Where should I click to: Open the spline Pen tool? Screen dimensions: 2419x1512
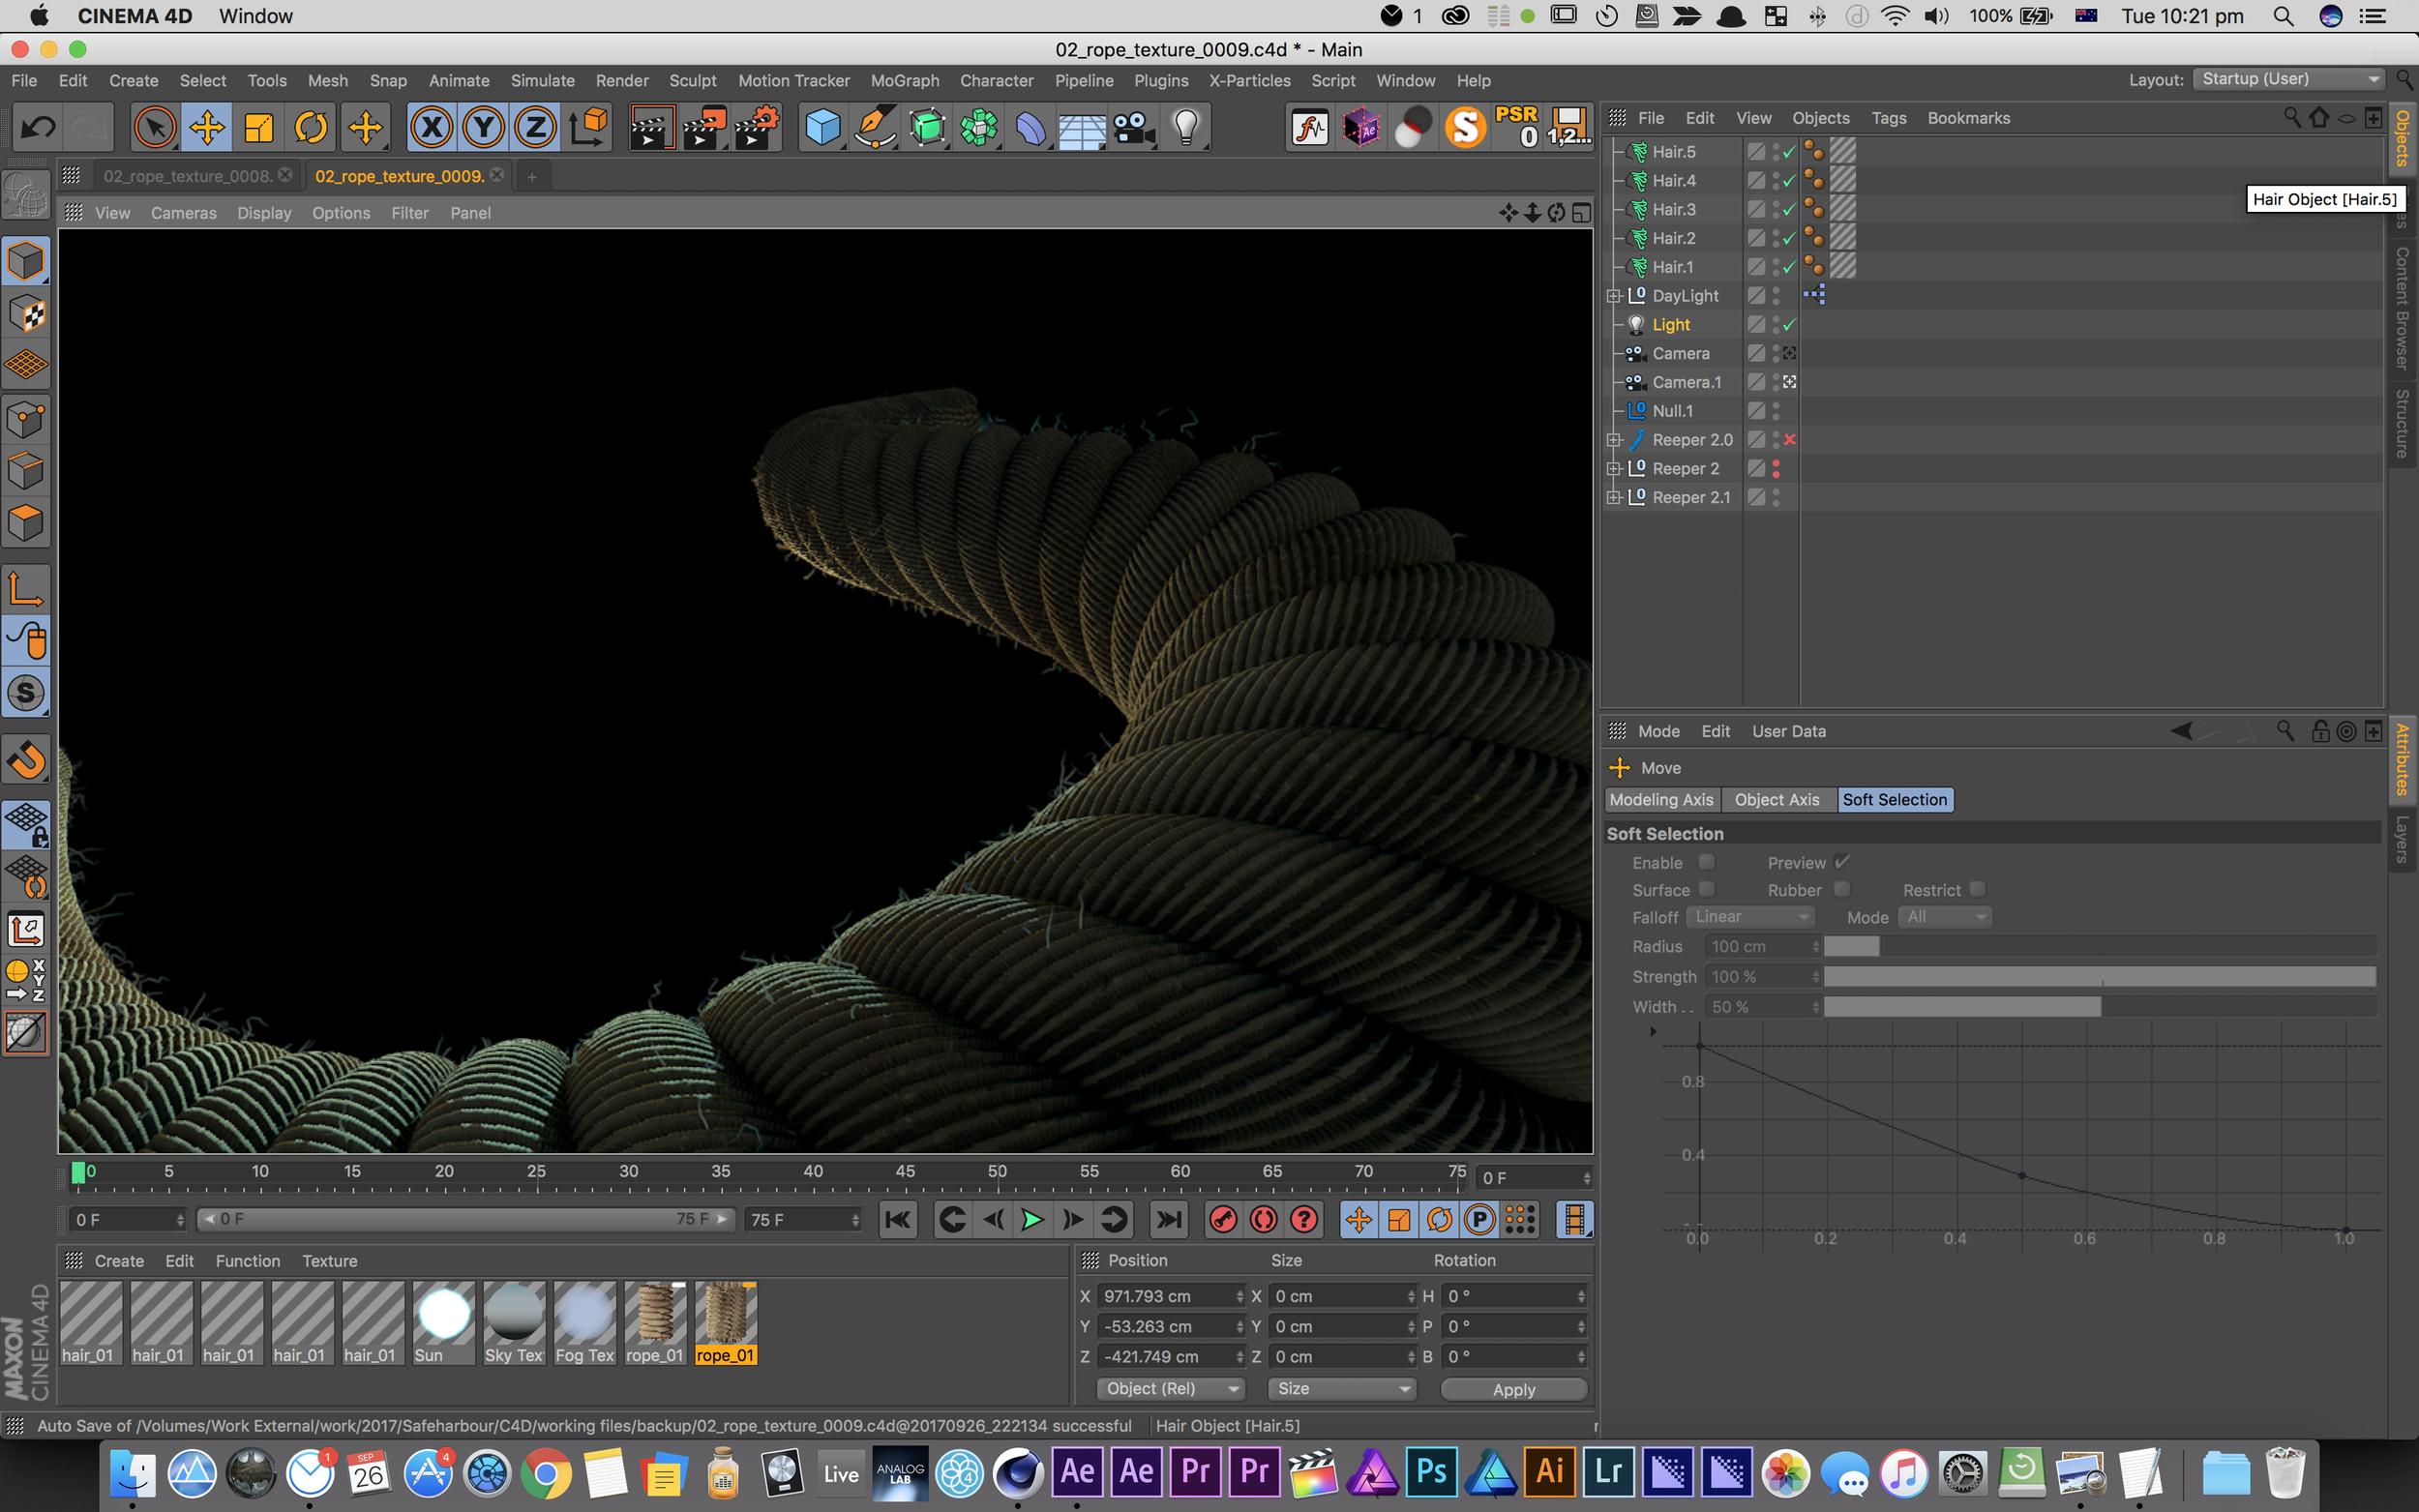click(x=875, y=127)
